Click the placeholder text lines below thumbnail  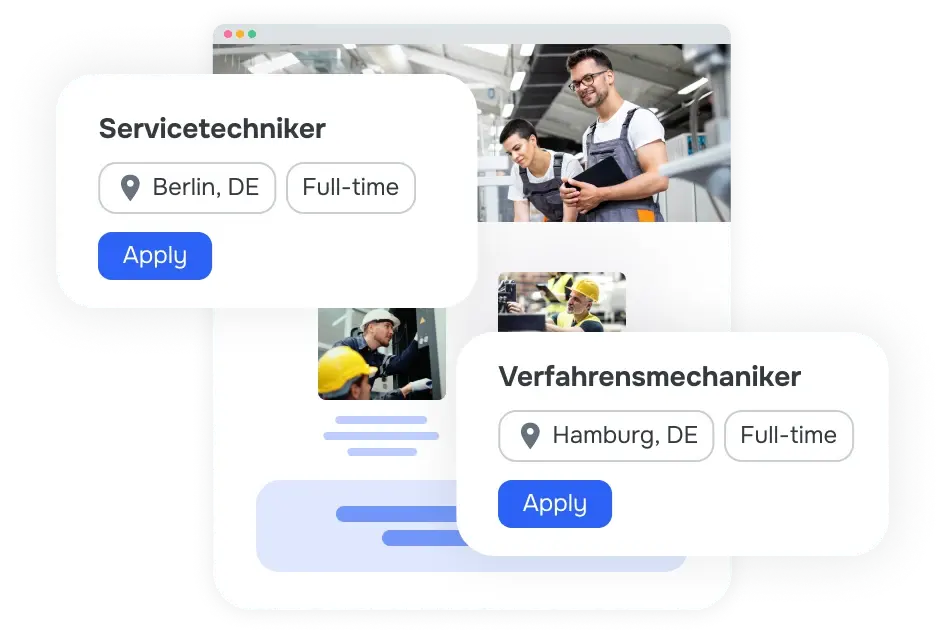point(381,436)
